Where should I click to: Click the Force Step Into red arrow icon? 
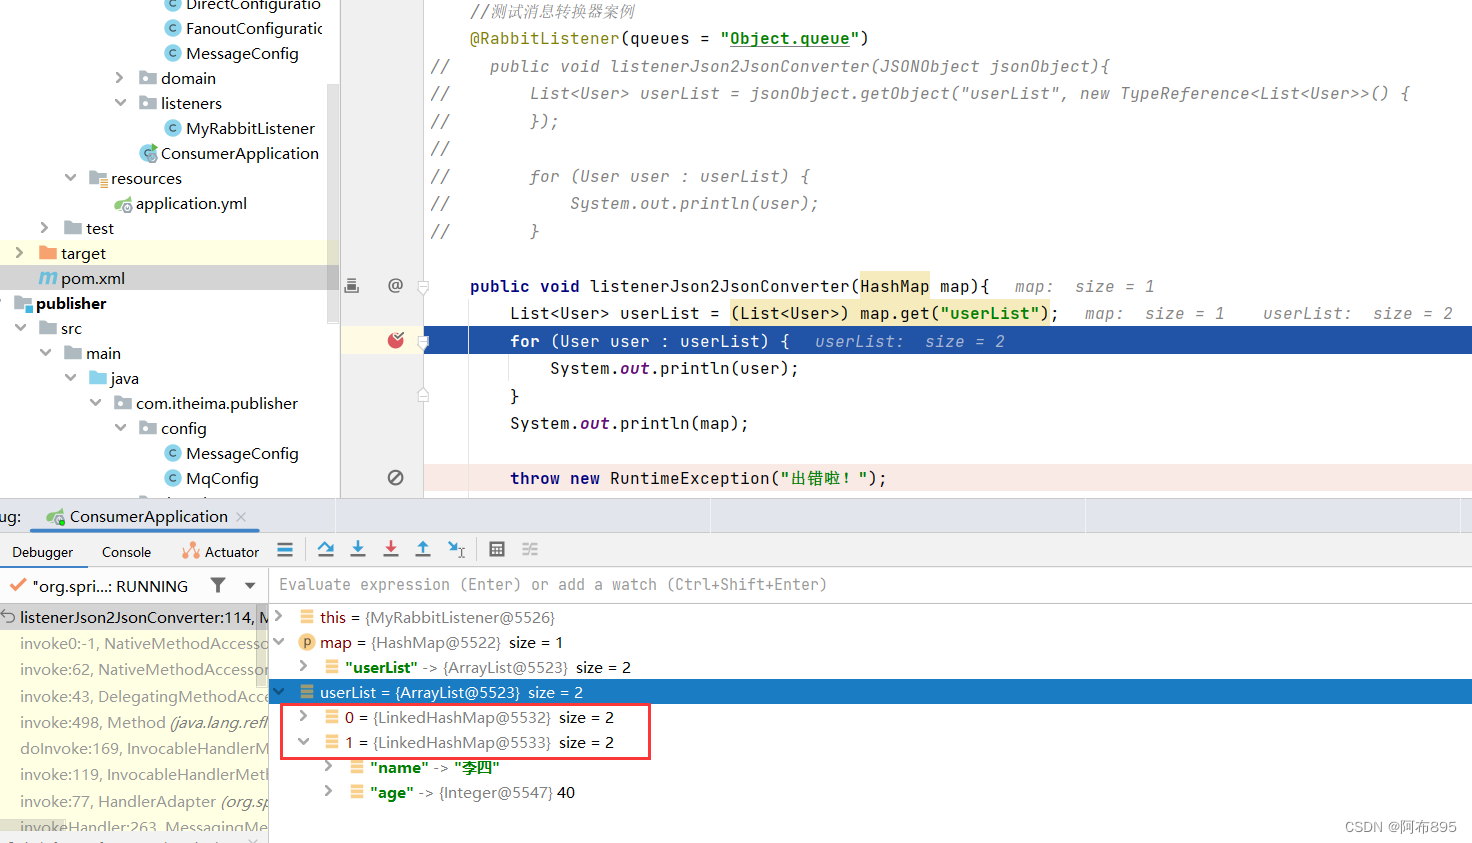391,549
